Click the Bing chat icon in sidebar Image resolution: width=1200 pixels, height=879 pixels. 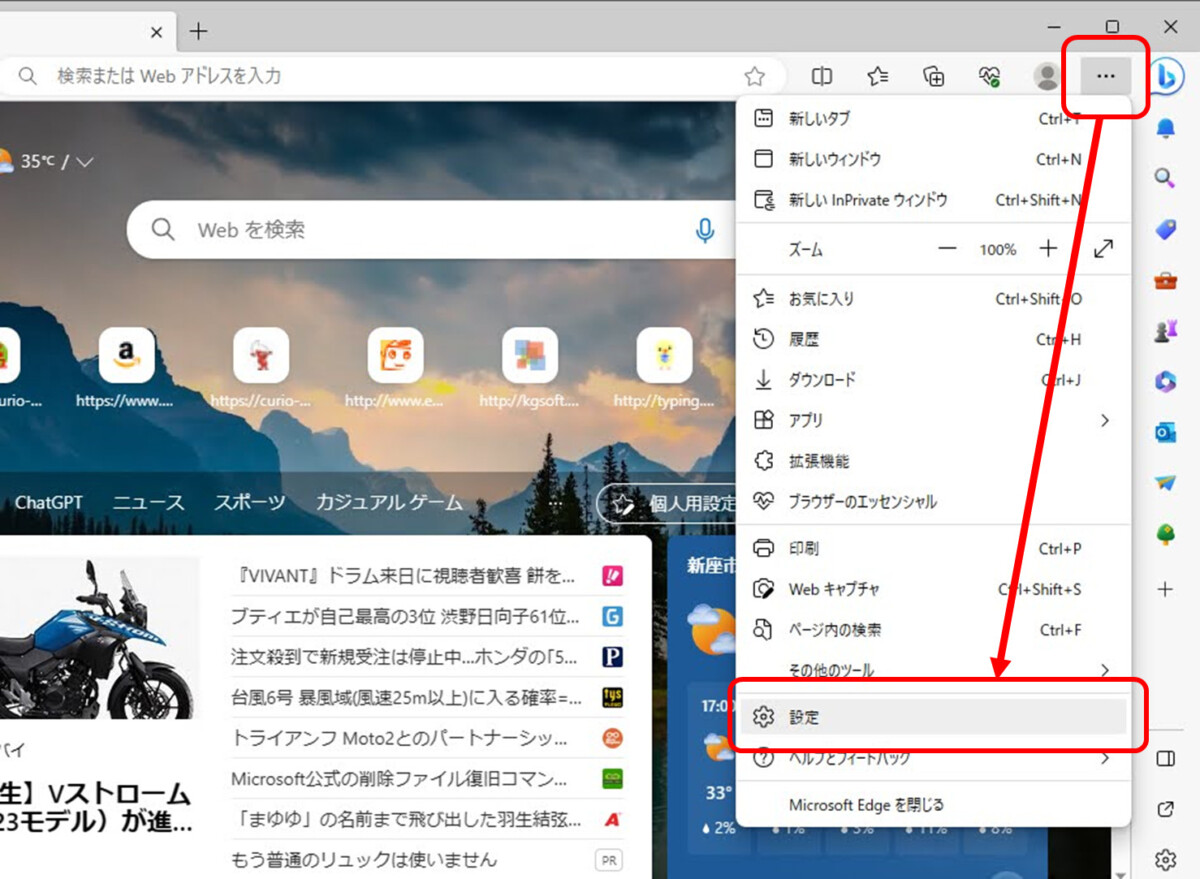1165,76
